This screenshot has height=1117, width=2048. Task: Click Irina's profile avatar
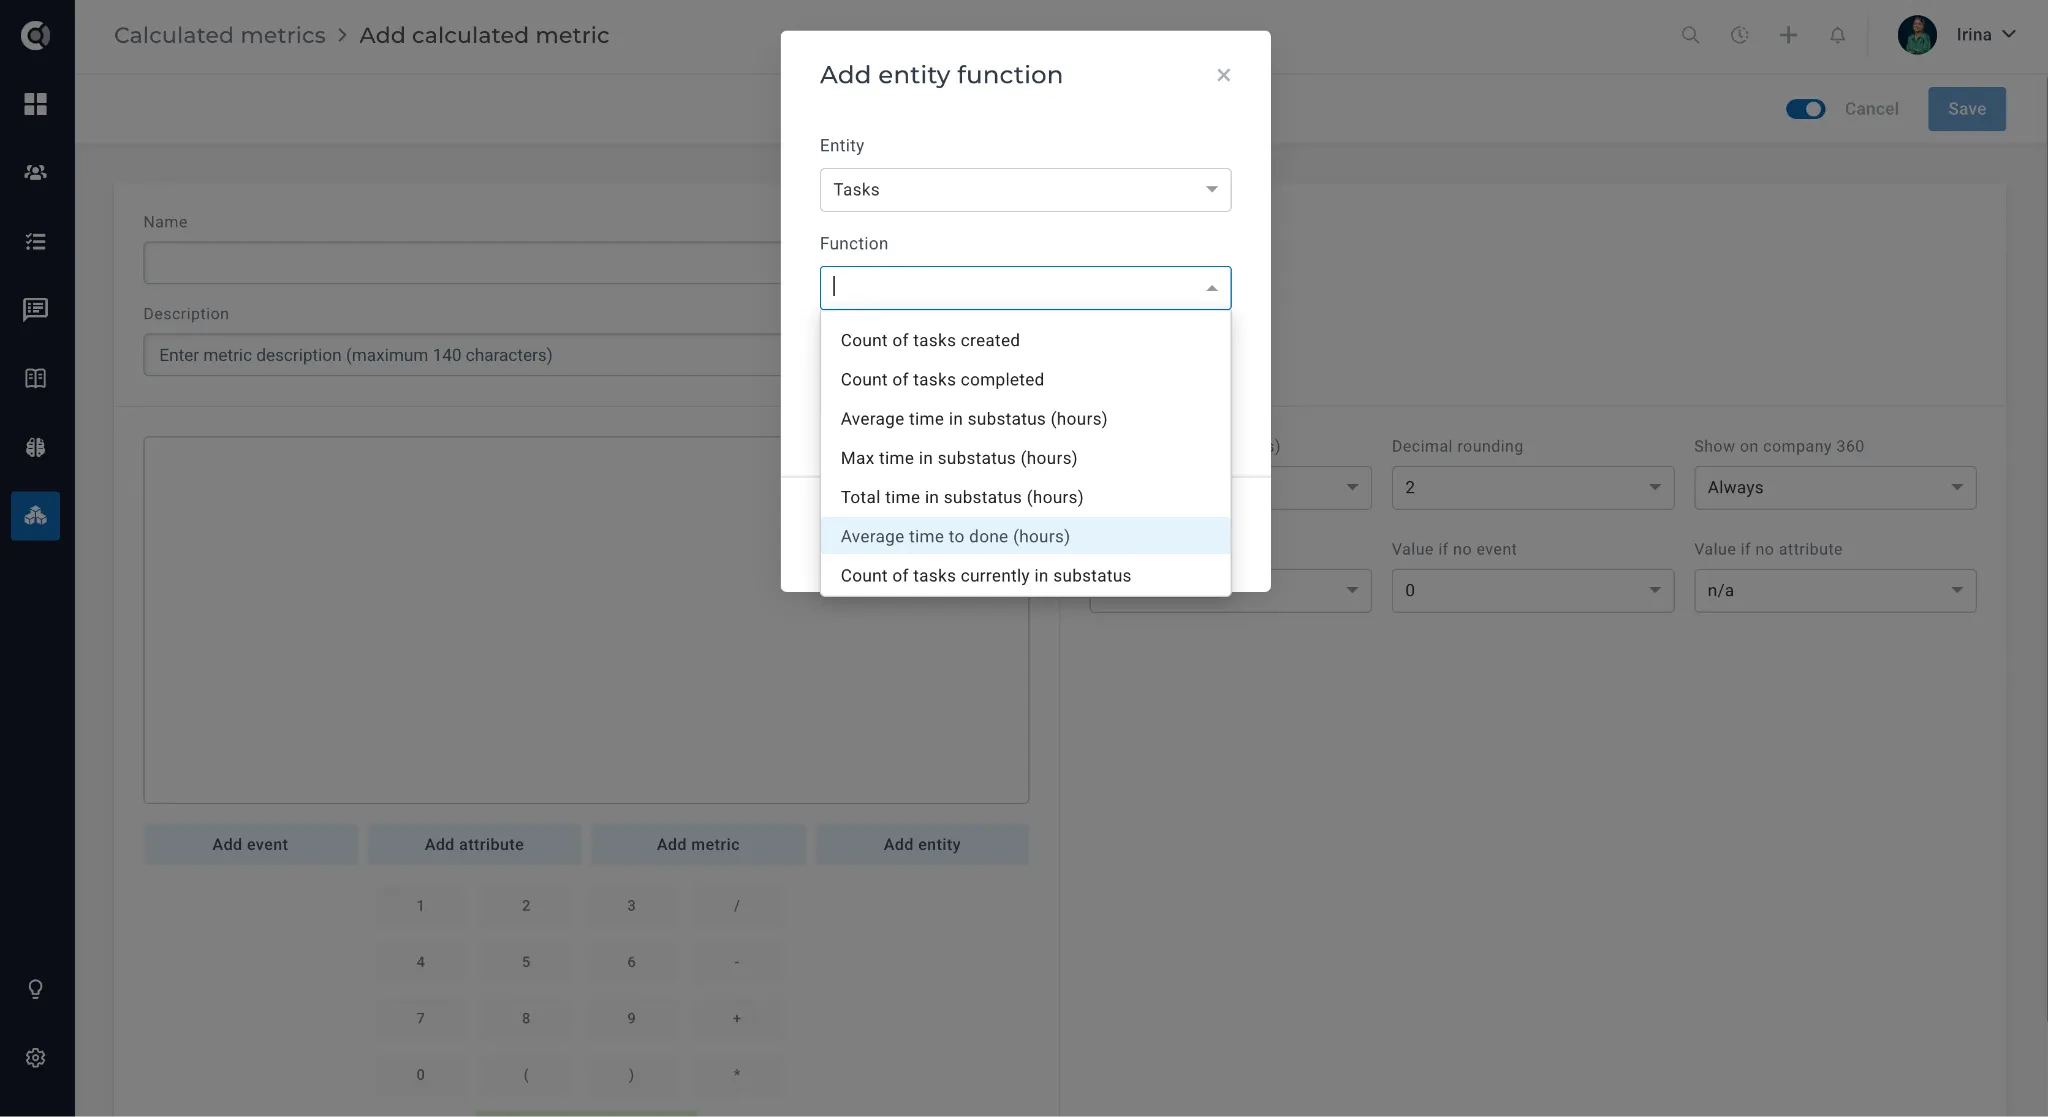[1917, 35]
